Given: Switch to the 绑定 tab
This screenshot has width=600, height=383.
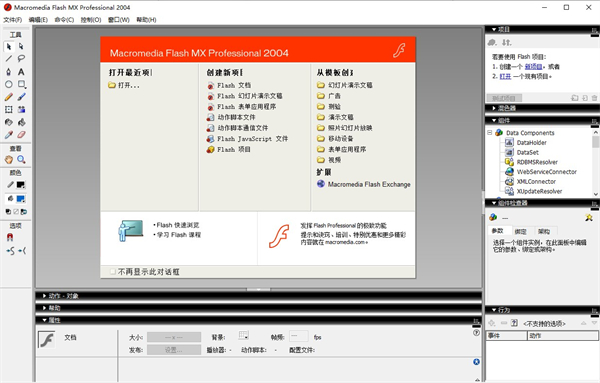Looking at the screenshot, I should 520,231.
